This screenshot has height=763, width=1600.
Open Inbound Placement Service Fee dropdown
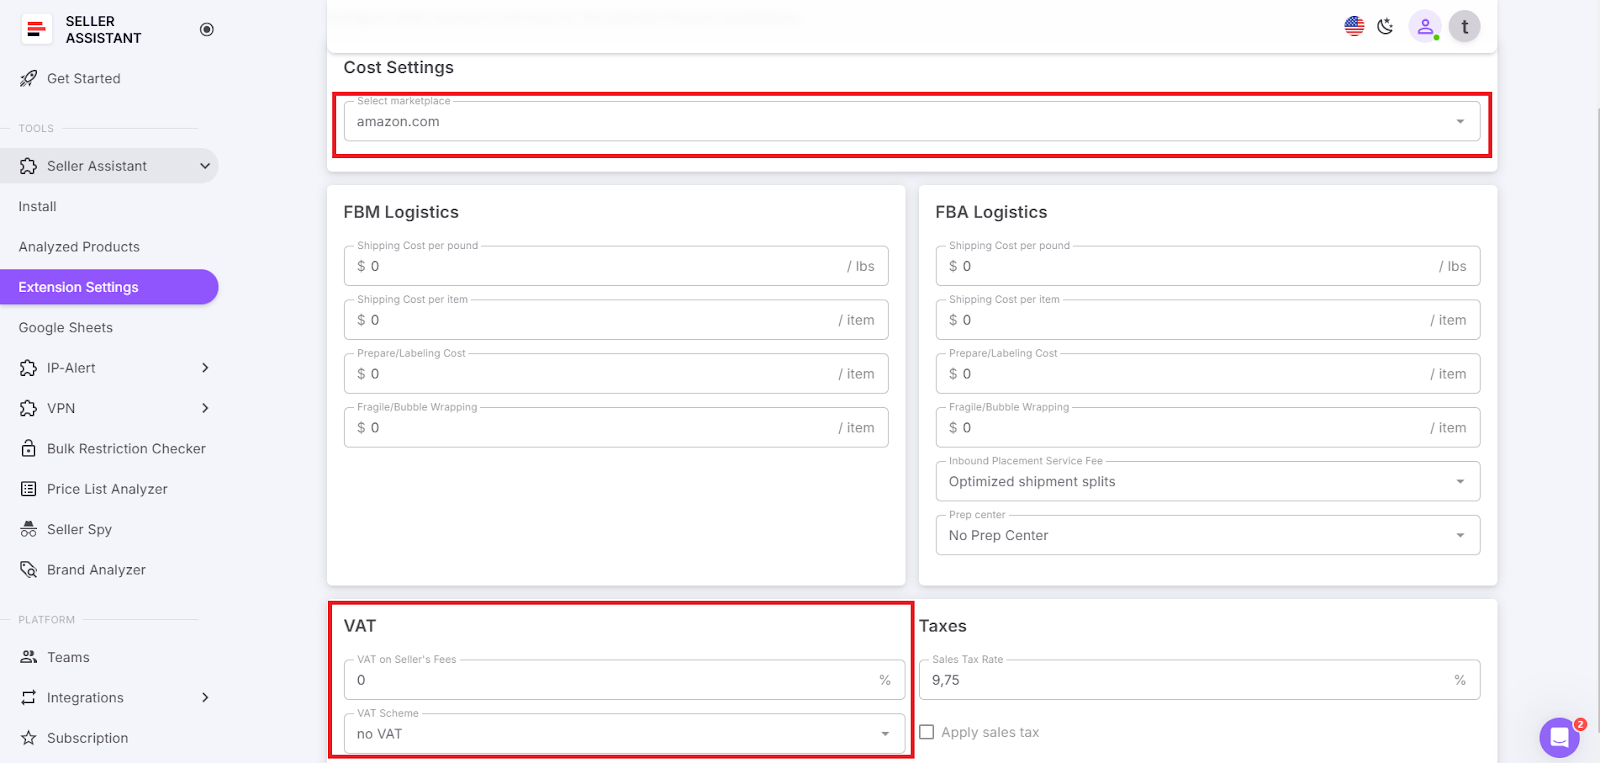tap(1208, 481)
